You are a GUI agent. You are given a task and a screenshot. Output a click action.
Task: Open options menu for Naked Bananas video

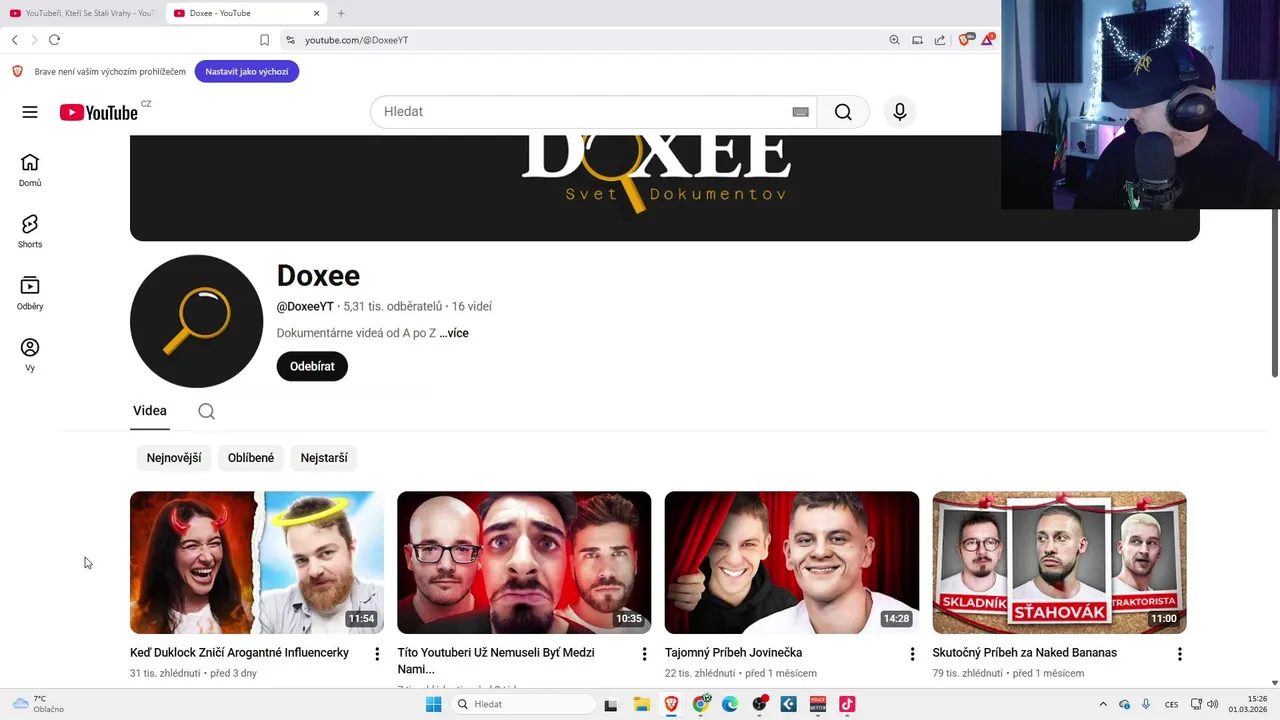1179,654
